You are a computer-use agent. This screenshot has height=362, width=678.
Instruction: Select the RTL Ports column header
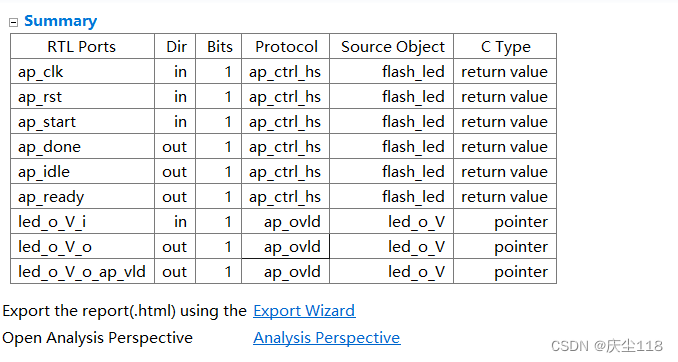[x=82, y=46]
